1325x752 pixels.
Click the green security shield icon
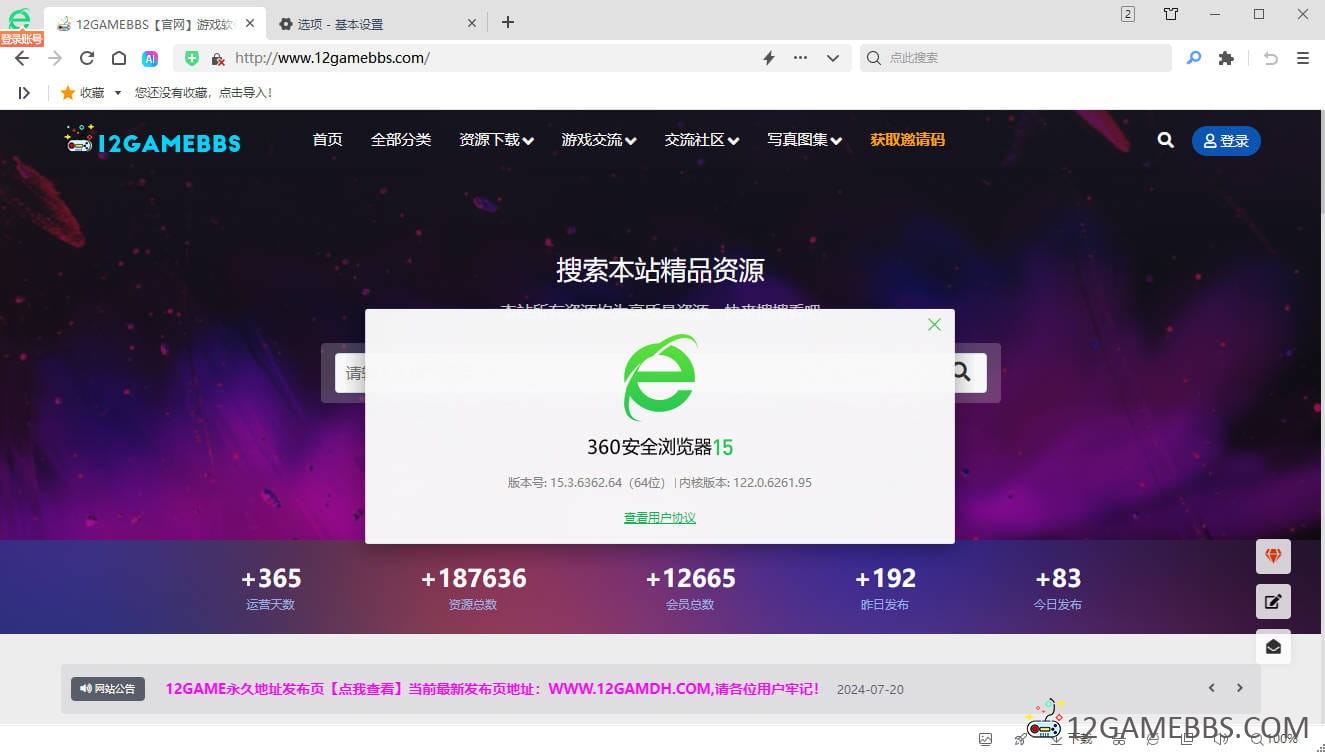click(192, 58)
